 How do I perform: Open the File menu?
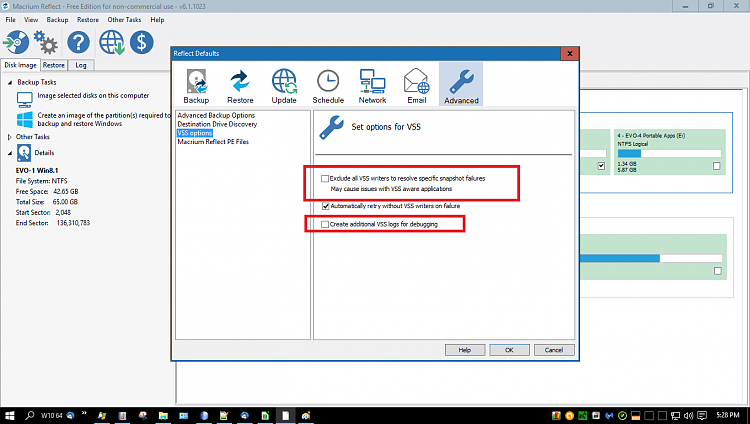11,20
